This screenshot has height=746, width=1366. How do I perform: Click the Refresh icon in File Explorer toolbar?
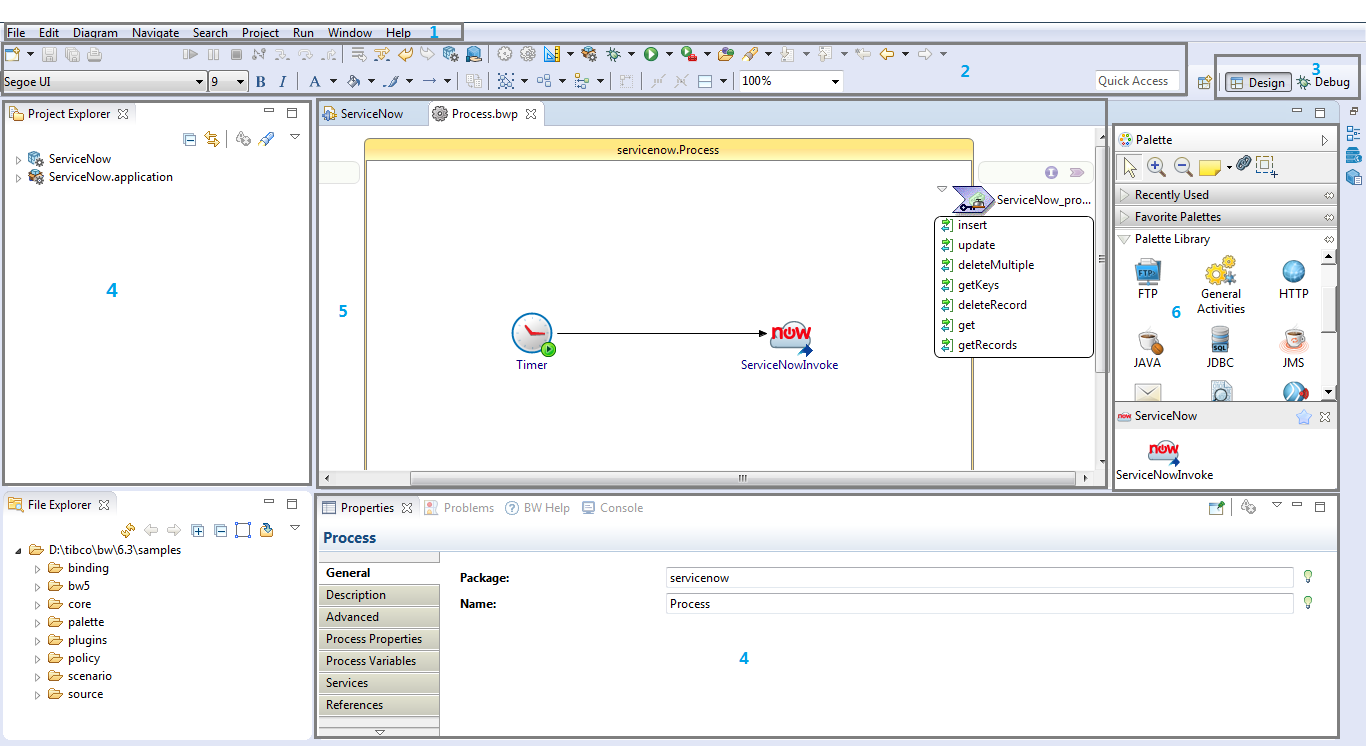[x=128, y=530]
